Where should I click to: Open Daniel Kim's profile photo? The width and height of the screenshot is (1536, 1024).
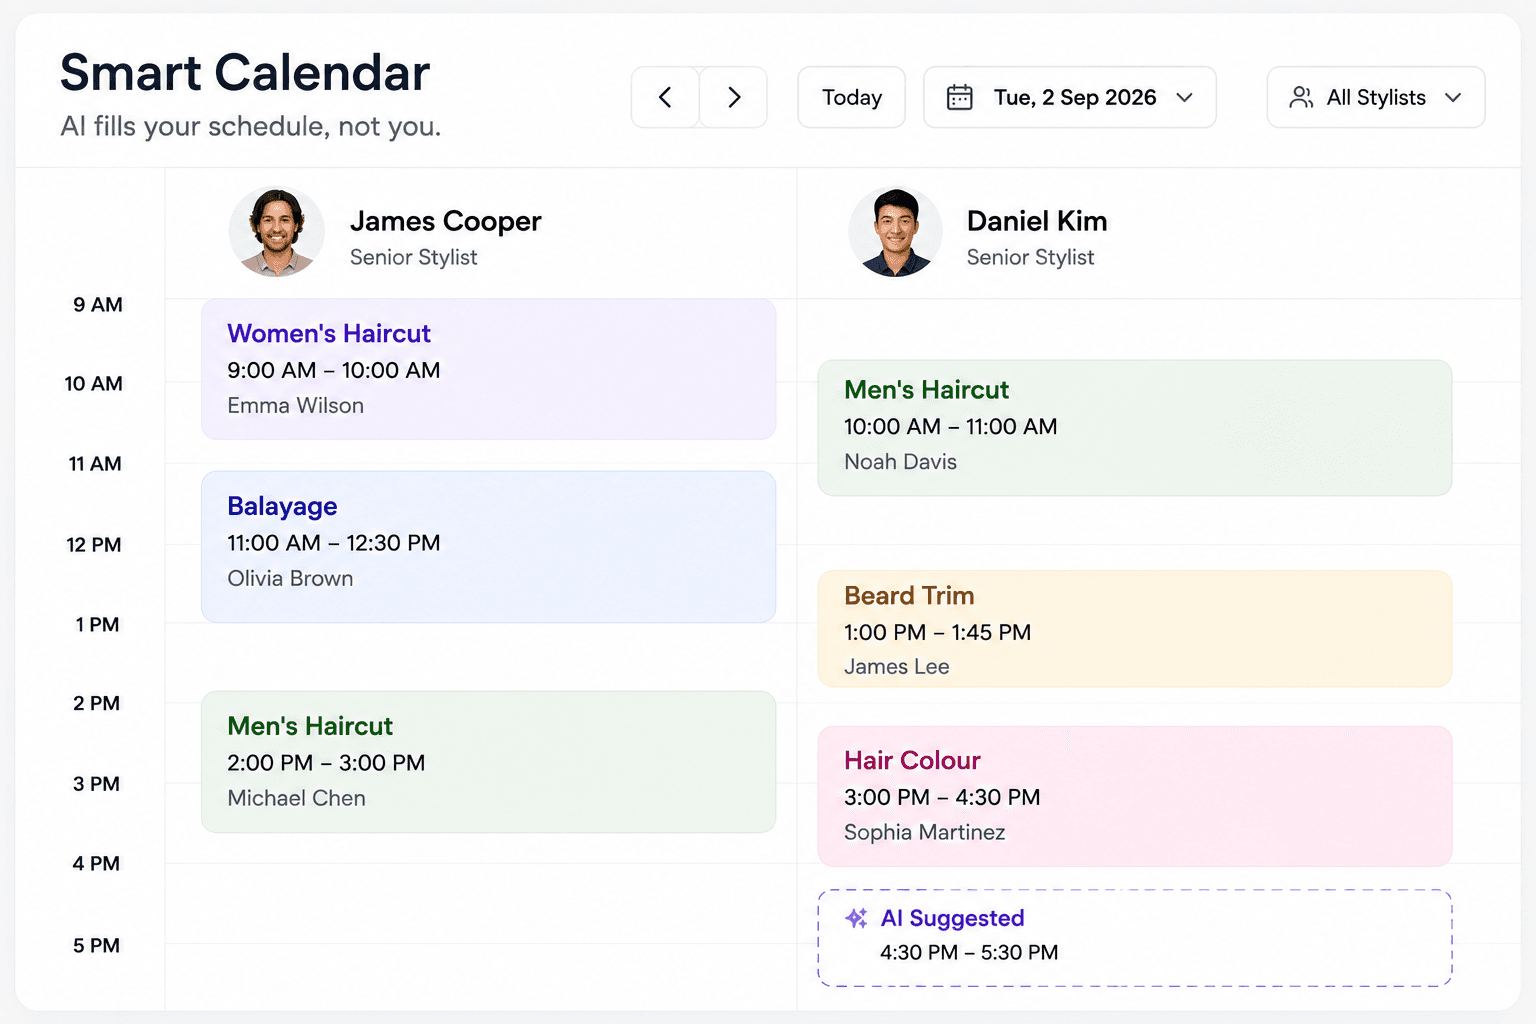[x=895, y=232]
